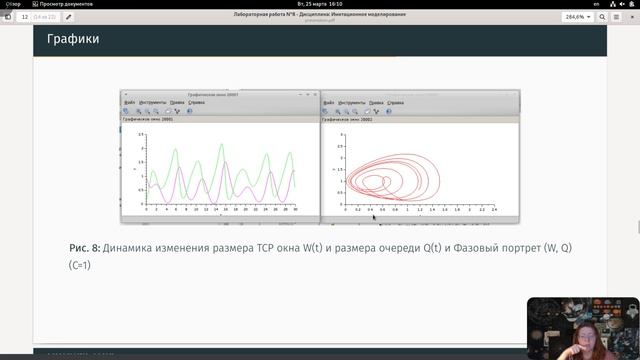Viewport: 640px width, 360px height.
Task: Open the 284,6% zoom level dropdown
Action: [578, 17]
